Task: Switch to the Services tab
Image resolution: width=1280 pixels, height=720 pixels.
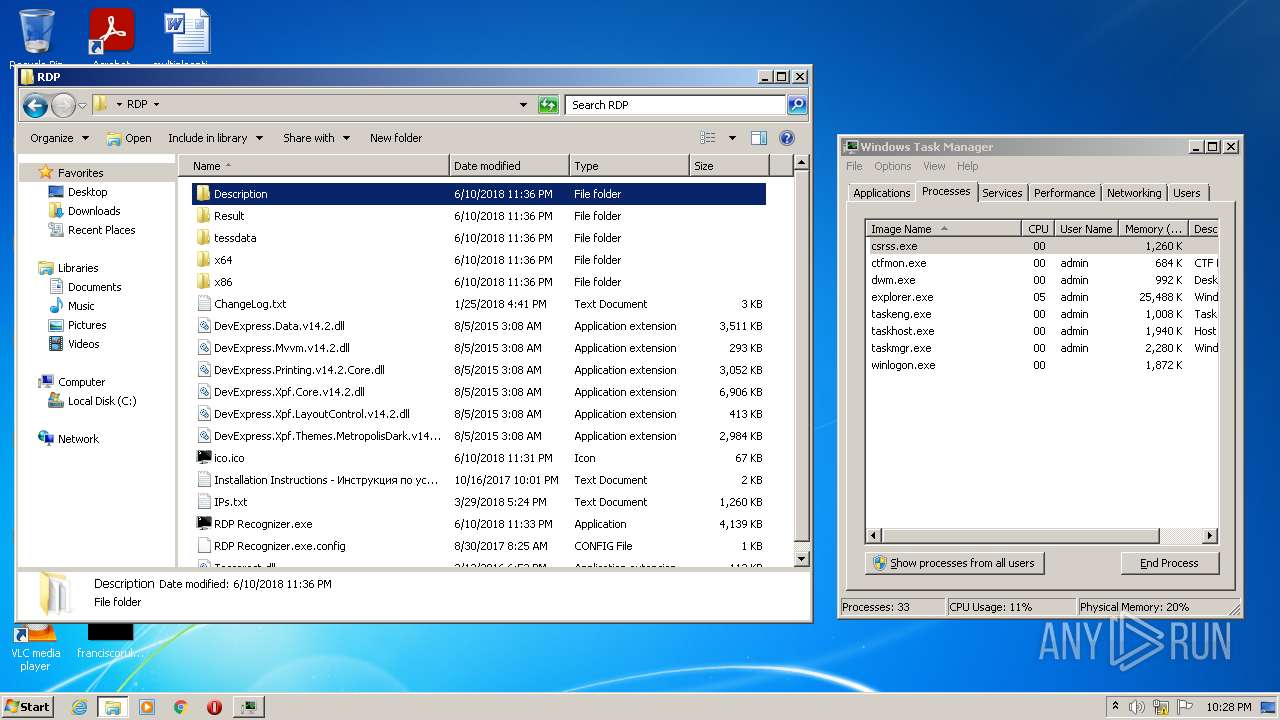Action: [x=1002, y=193]
